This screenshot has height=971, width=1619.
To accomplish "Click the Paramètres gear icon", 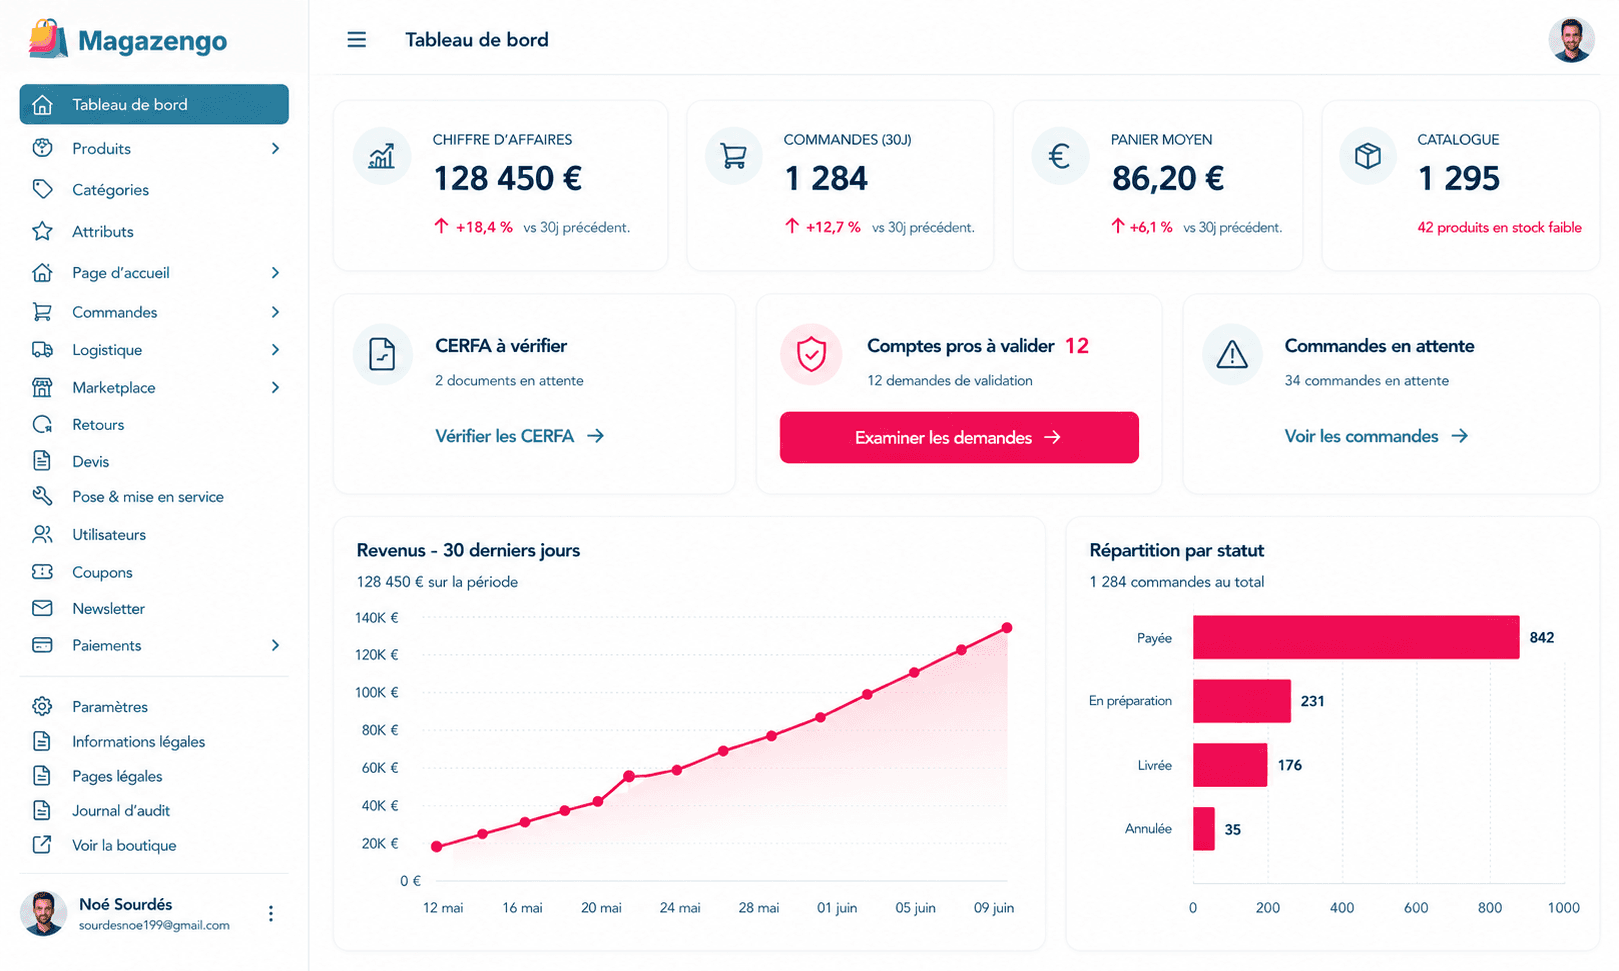I will pos(42,706).
